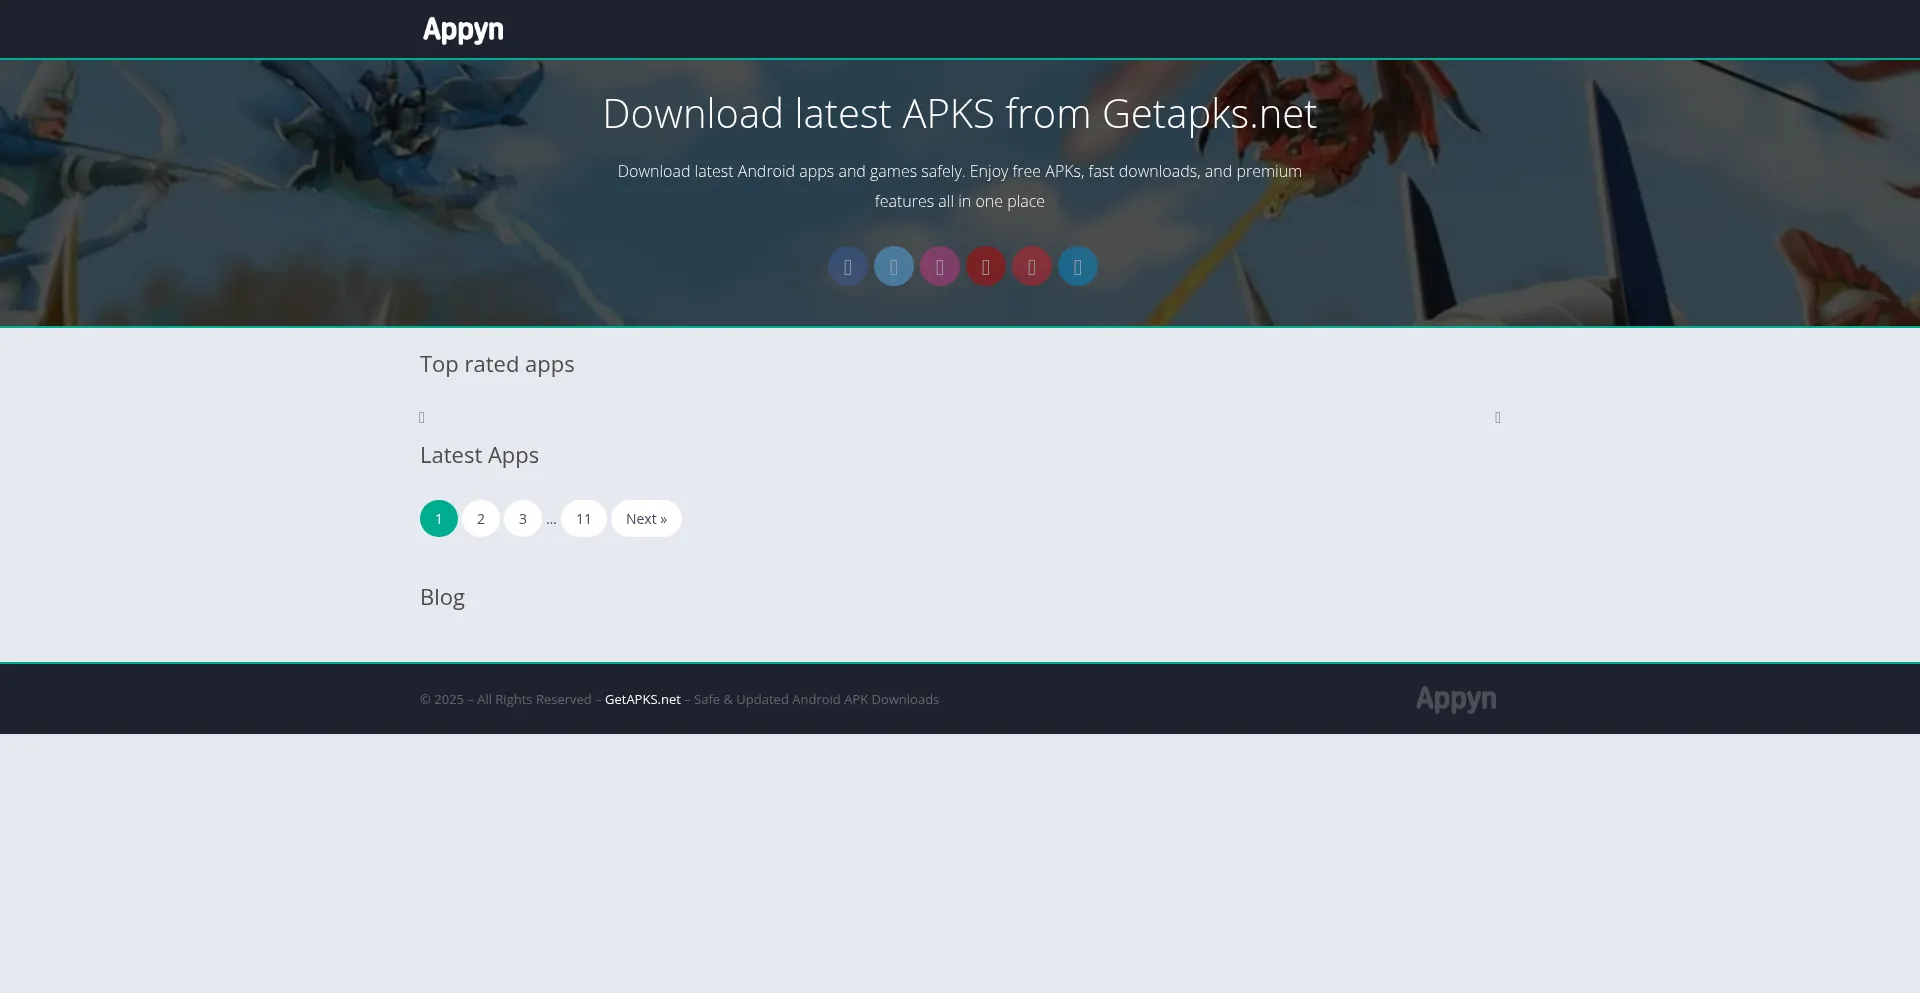The image size is (1920, 993).
Task: Go to pagination page 2
Action: coord(481,519)
